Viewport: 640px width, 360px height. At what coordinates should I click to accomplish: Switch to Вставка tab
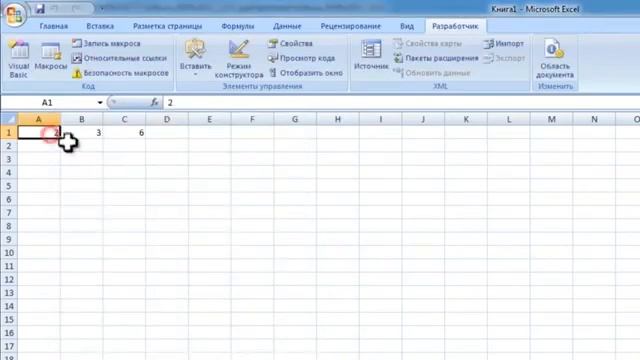(x=100, y=26)
